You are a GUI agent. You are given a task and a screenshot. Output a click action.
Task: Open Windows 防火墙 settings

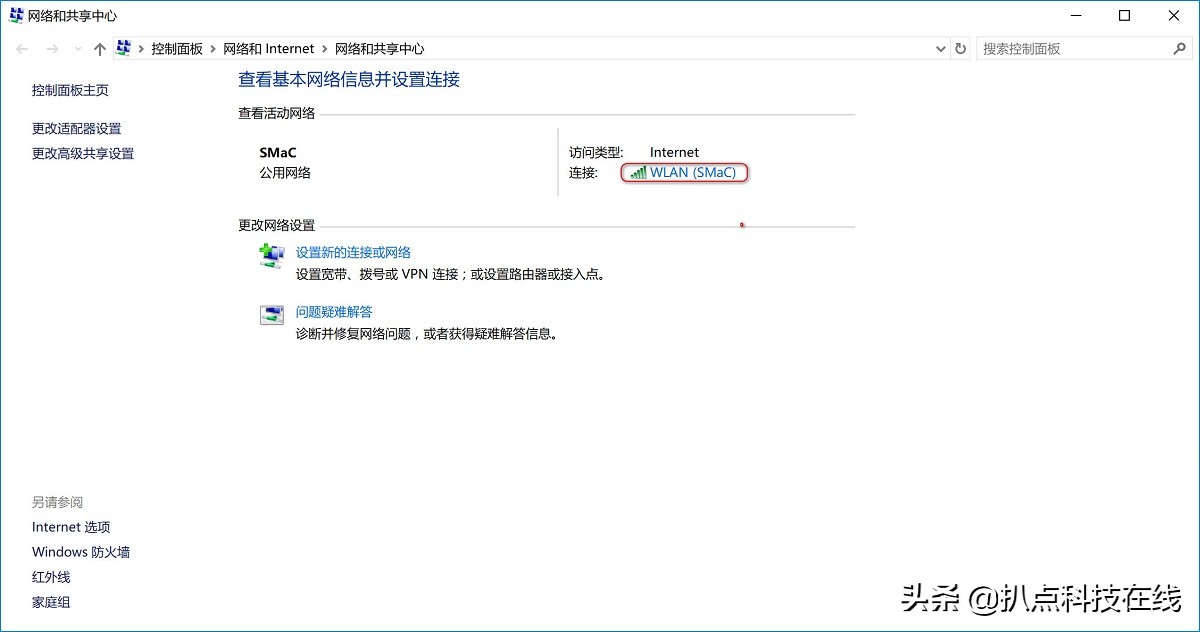81,551
